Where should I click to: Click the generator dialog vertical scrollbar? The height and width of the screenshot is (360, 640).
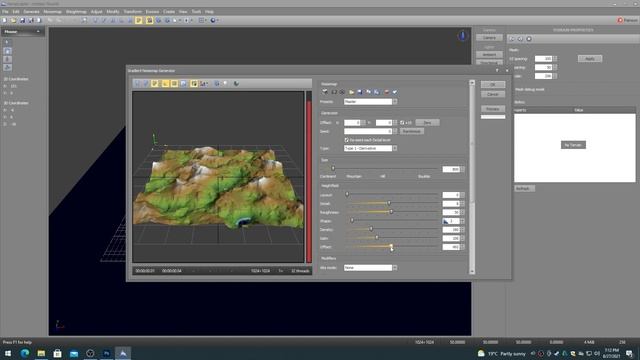(x=472, y=177)
